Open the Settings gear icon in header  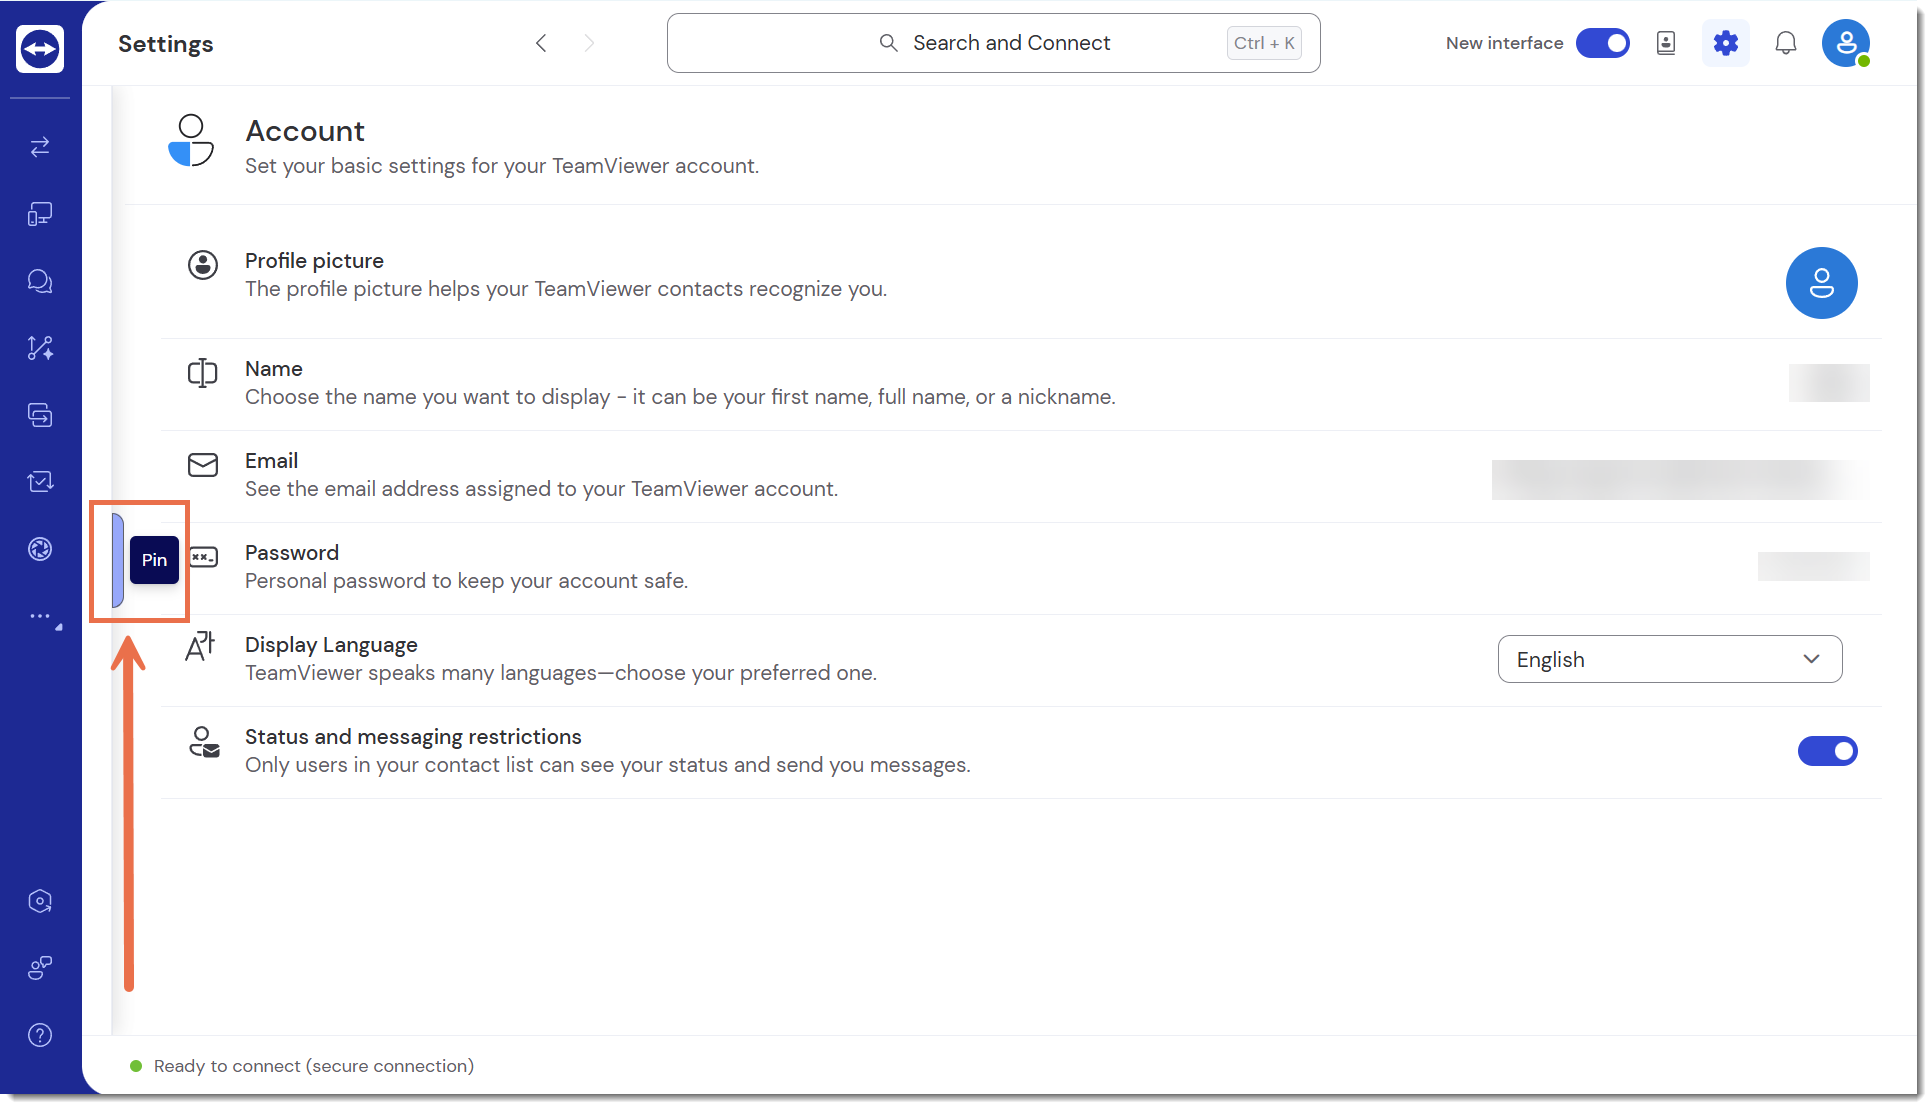coord(1725,43)
